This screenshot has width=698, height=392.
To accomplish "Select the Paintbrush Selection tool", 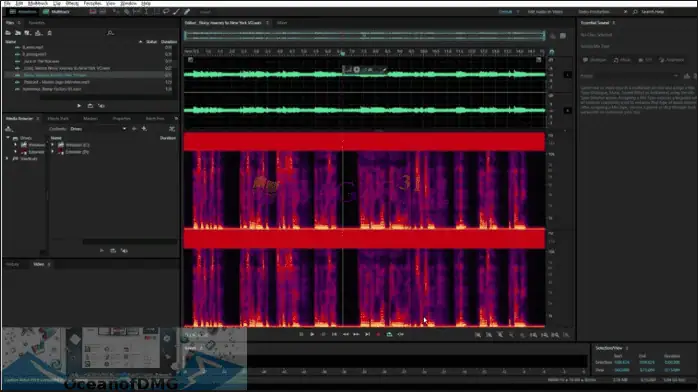I will (176, 12).
